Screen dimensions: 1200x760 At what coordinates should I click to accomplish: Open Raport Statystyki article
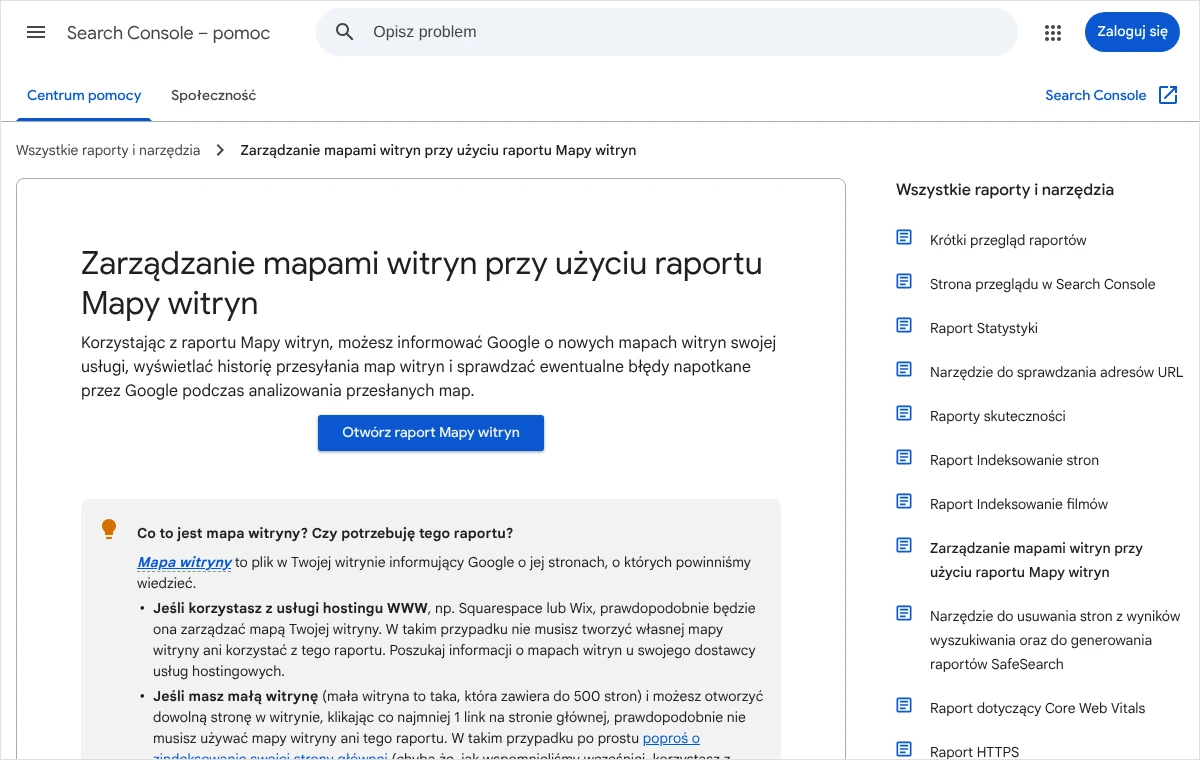pos(984,328)
